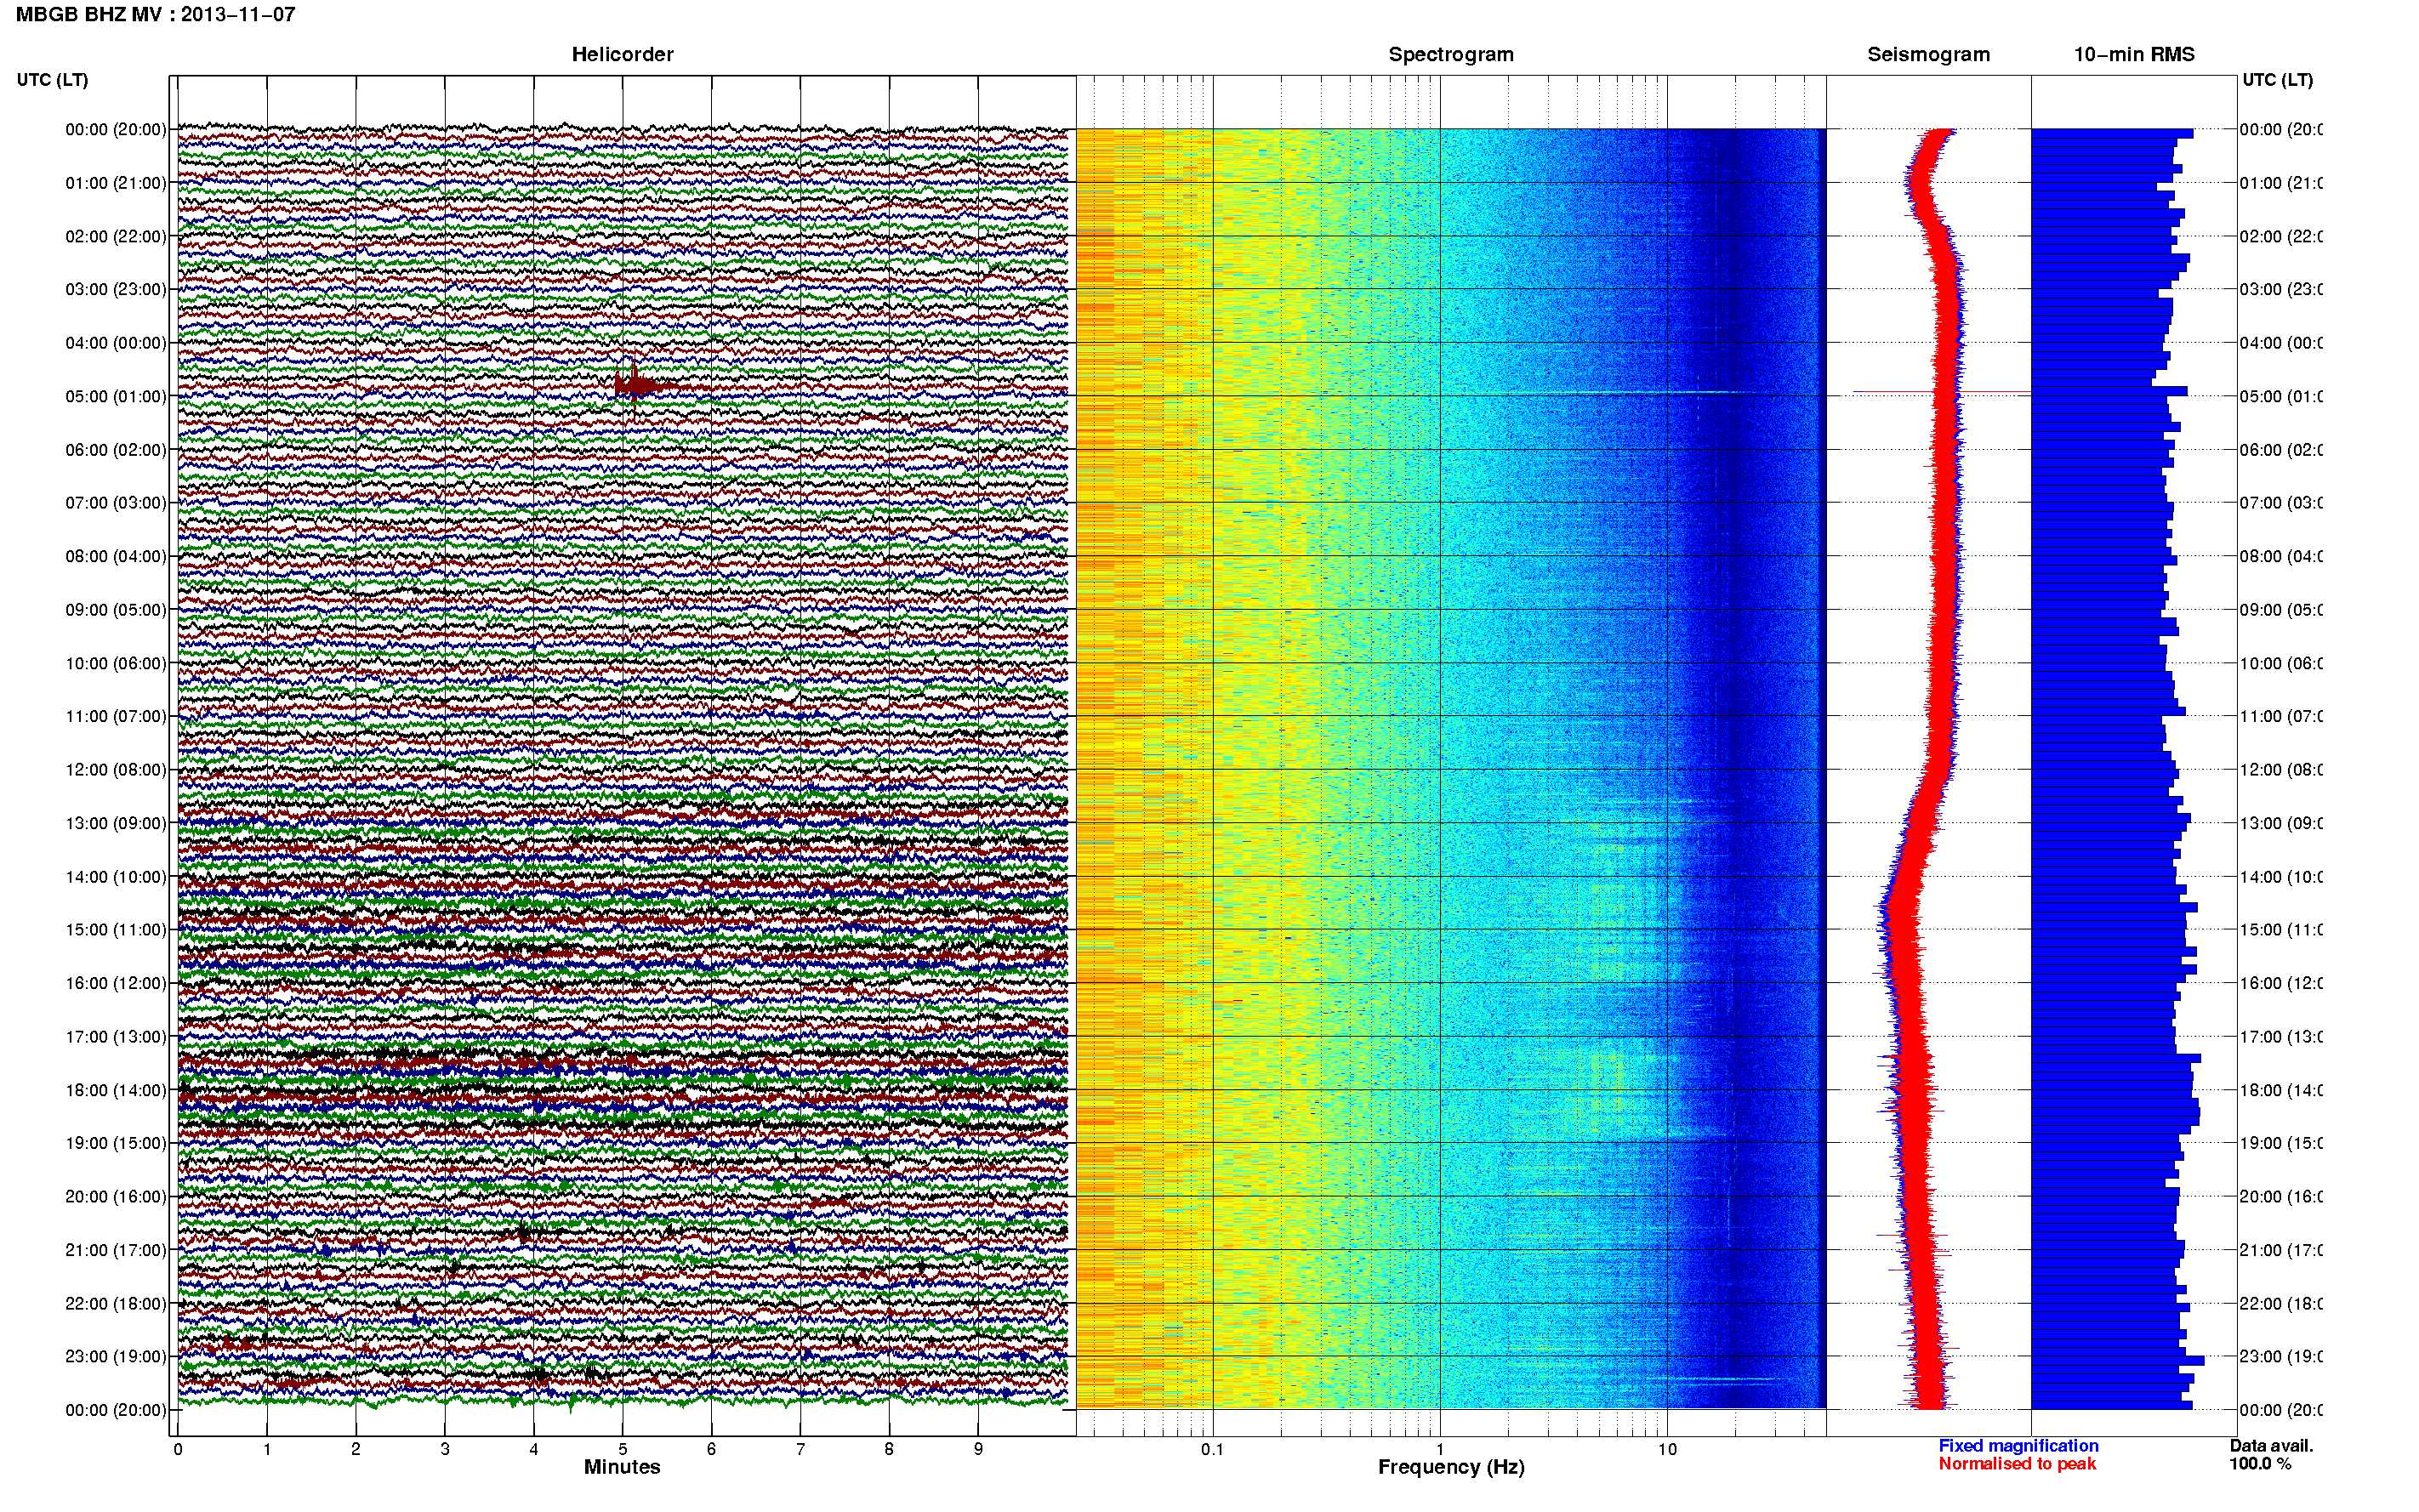Click the left 21:00 (17:00) time label
This screenshot has width=2419, height=1512.
tap(116, 1251)
